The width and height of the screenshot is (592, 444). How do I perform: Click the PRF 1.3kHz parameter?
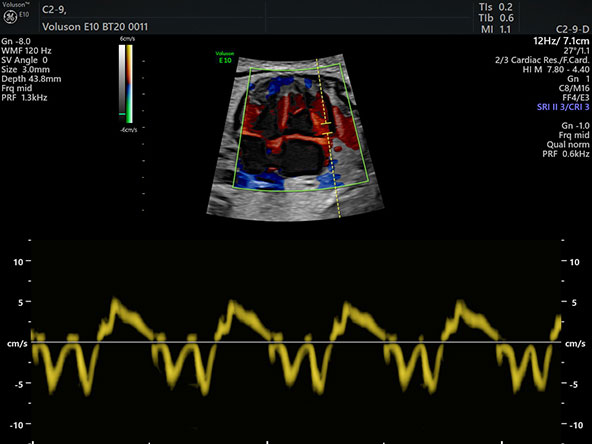click(24, 98)
